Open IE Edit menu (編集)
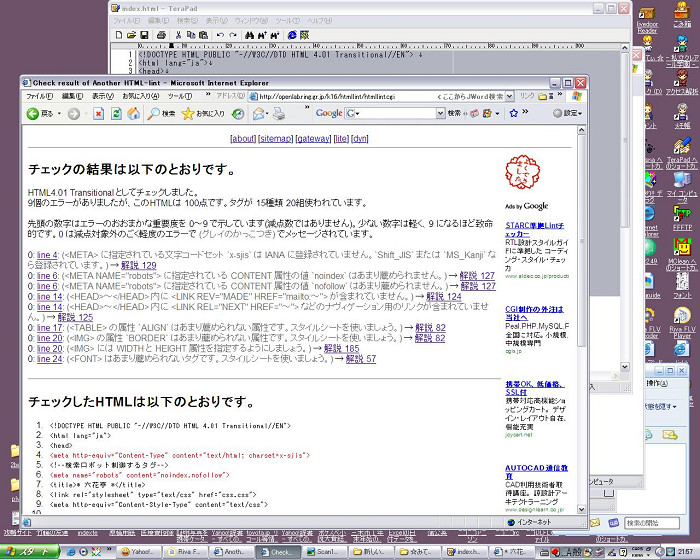The height and width of the screenshot is (560, 700). 72,96
